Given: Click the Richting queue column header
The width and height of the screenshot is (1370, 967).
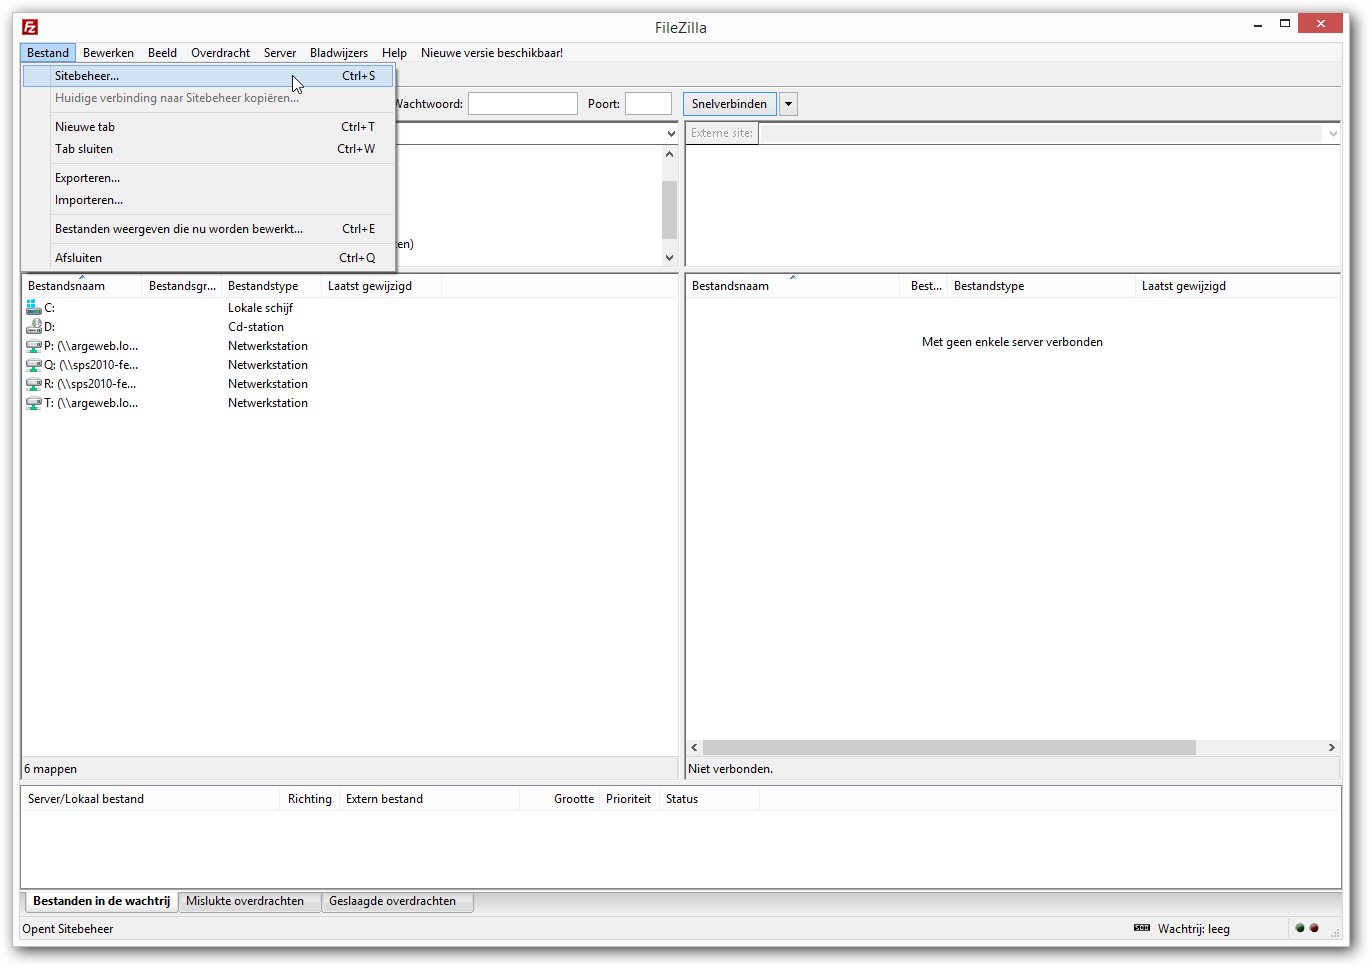Looking at the screenshot, I should pos(309,799).
